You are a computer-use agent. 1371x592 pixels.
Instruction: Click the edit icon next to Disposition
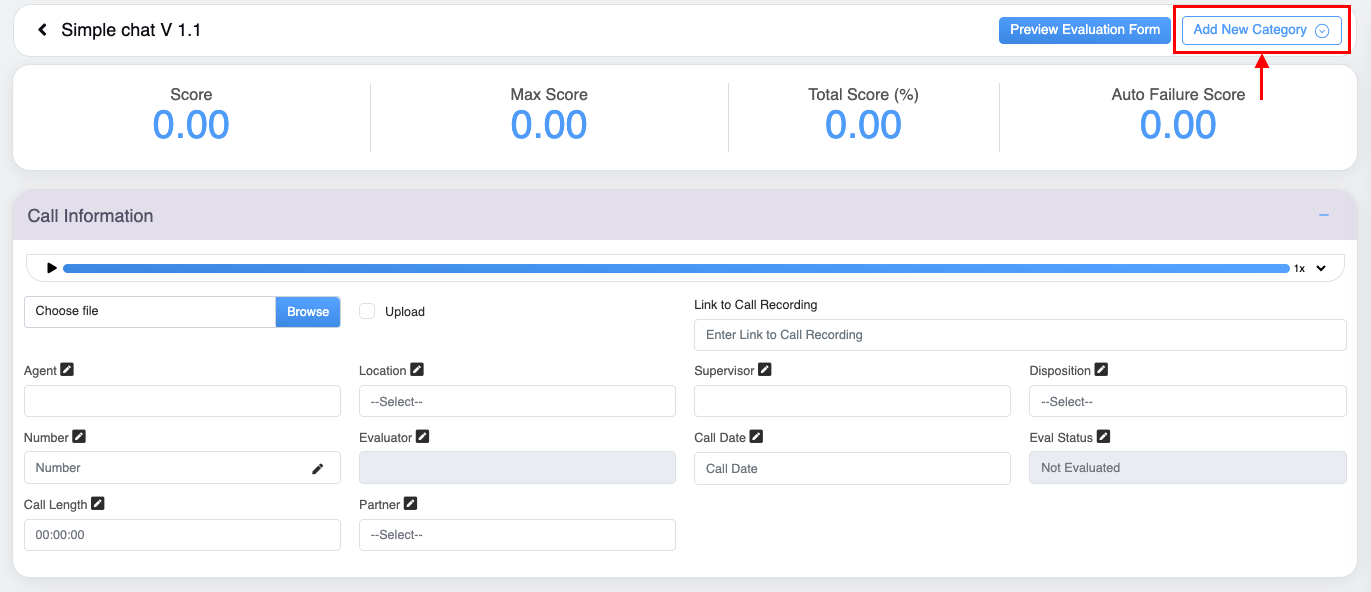click(1101, 370)
